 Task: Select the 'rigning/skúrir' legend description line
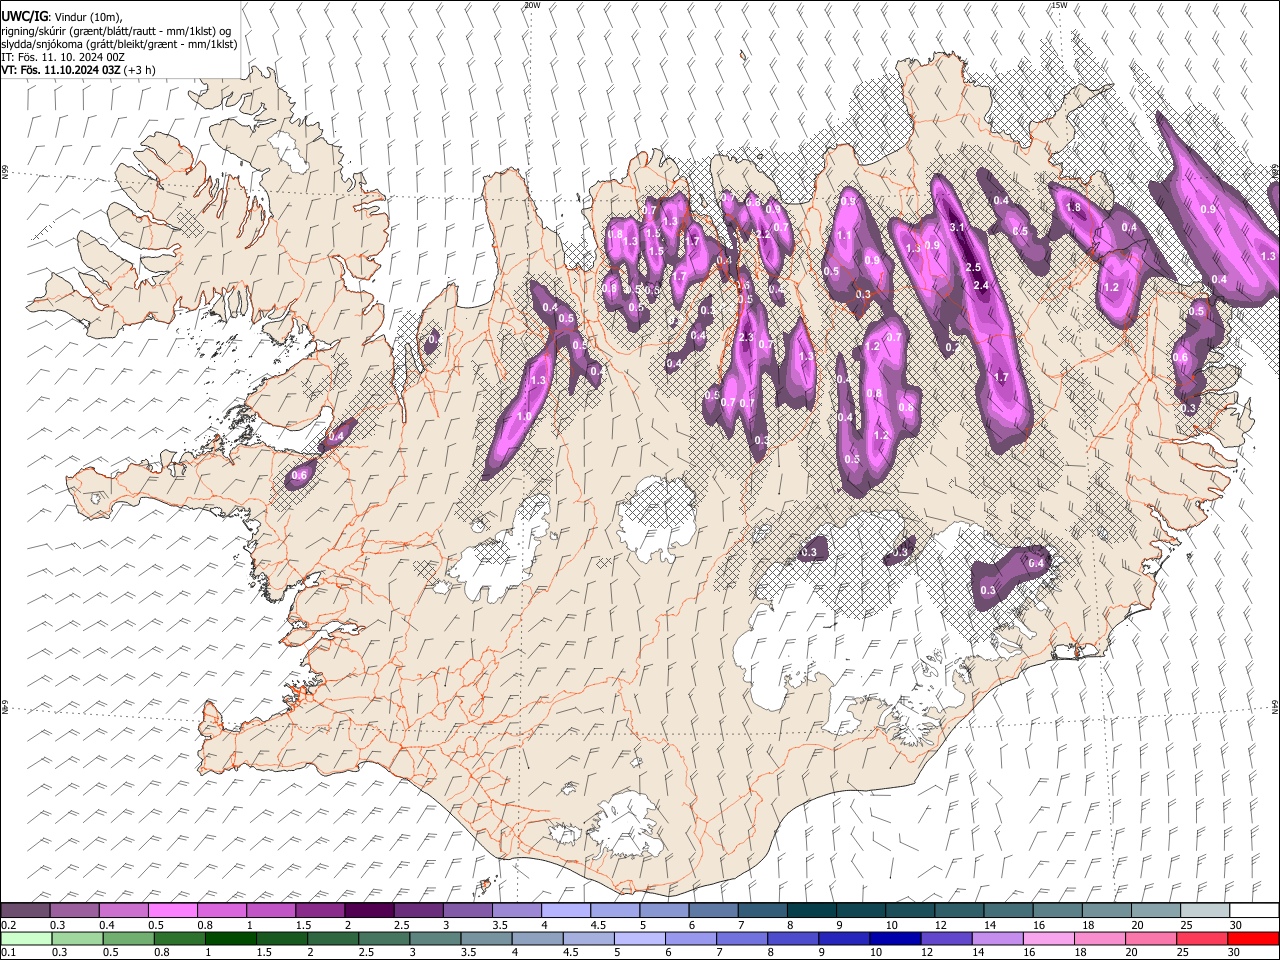(117, 31)
